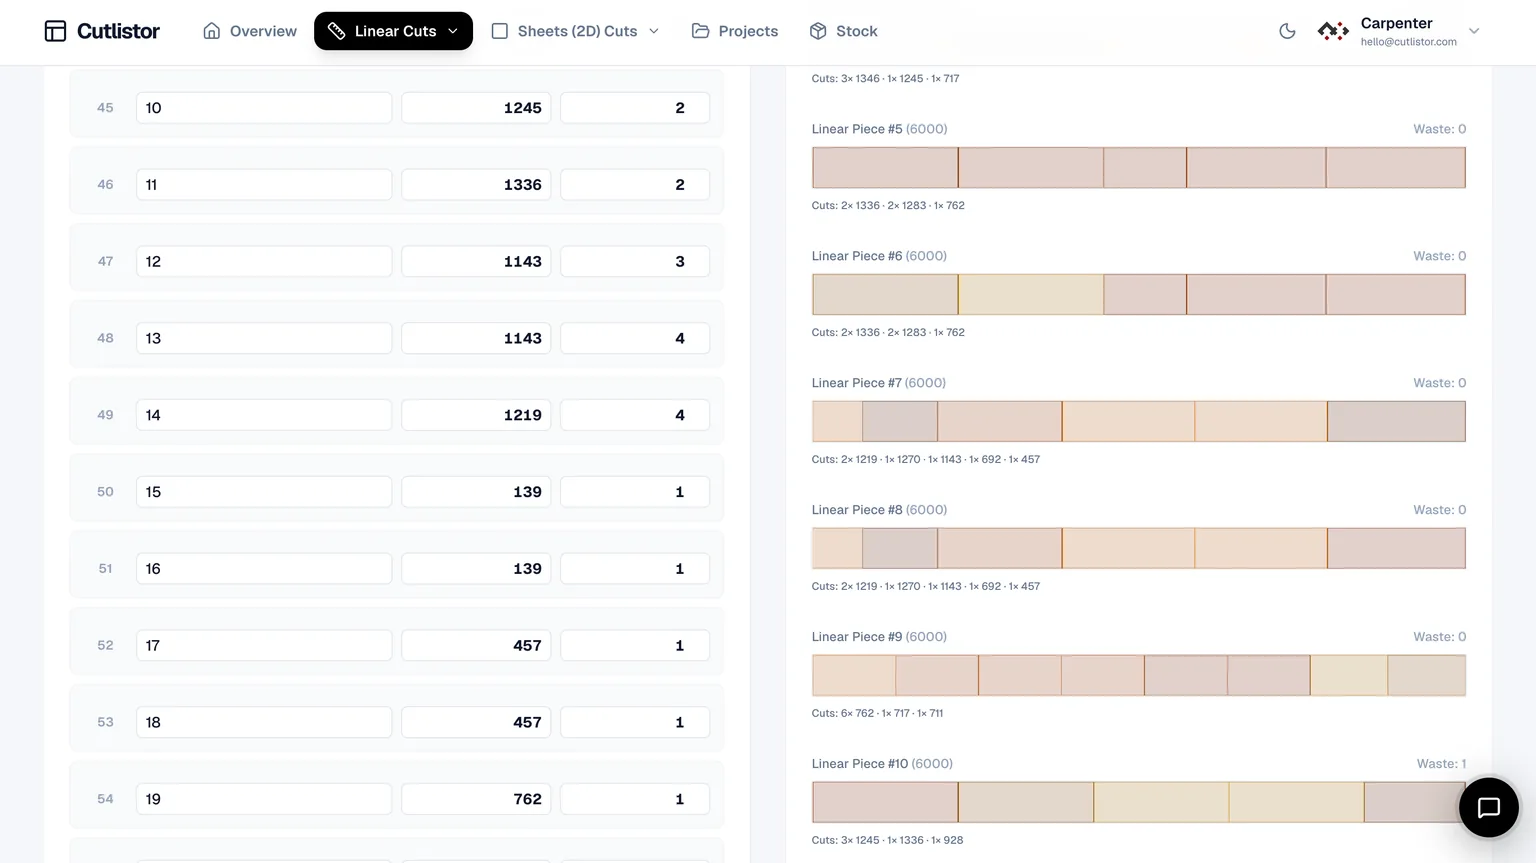
Task: Edit the name field containing 16
Action: pos(264,569)
